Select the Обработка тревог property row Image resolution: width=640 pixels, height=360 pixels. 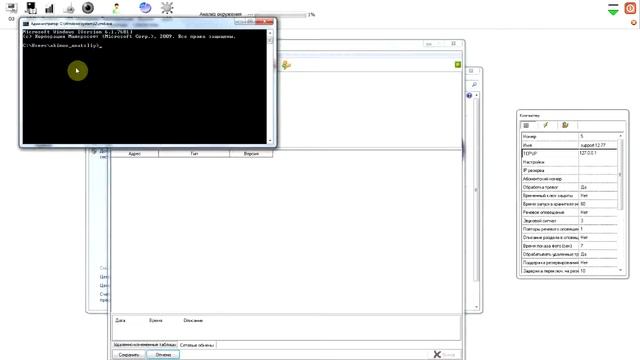(569, 187)
